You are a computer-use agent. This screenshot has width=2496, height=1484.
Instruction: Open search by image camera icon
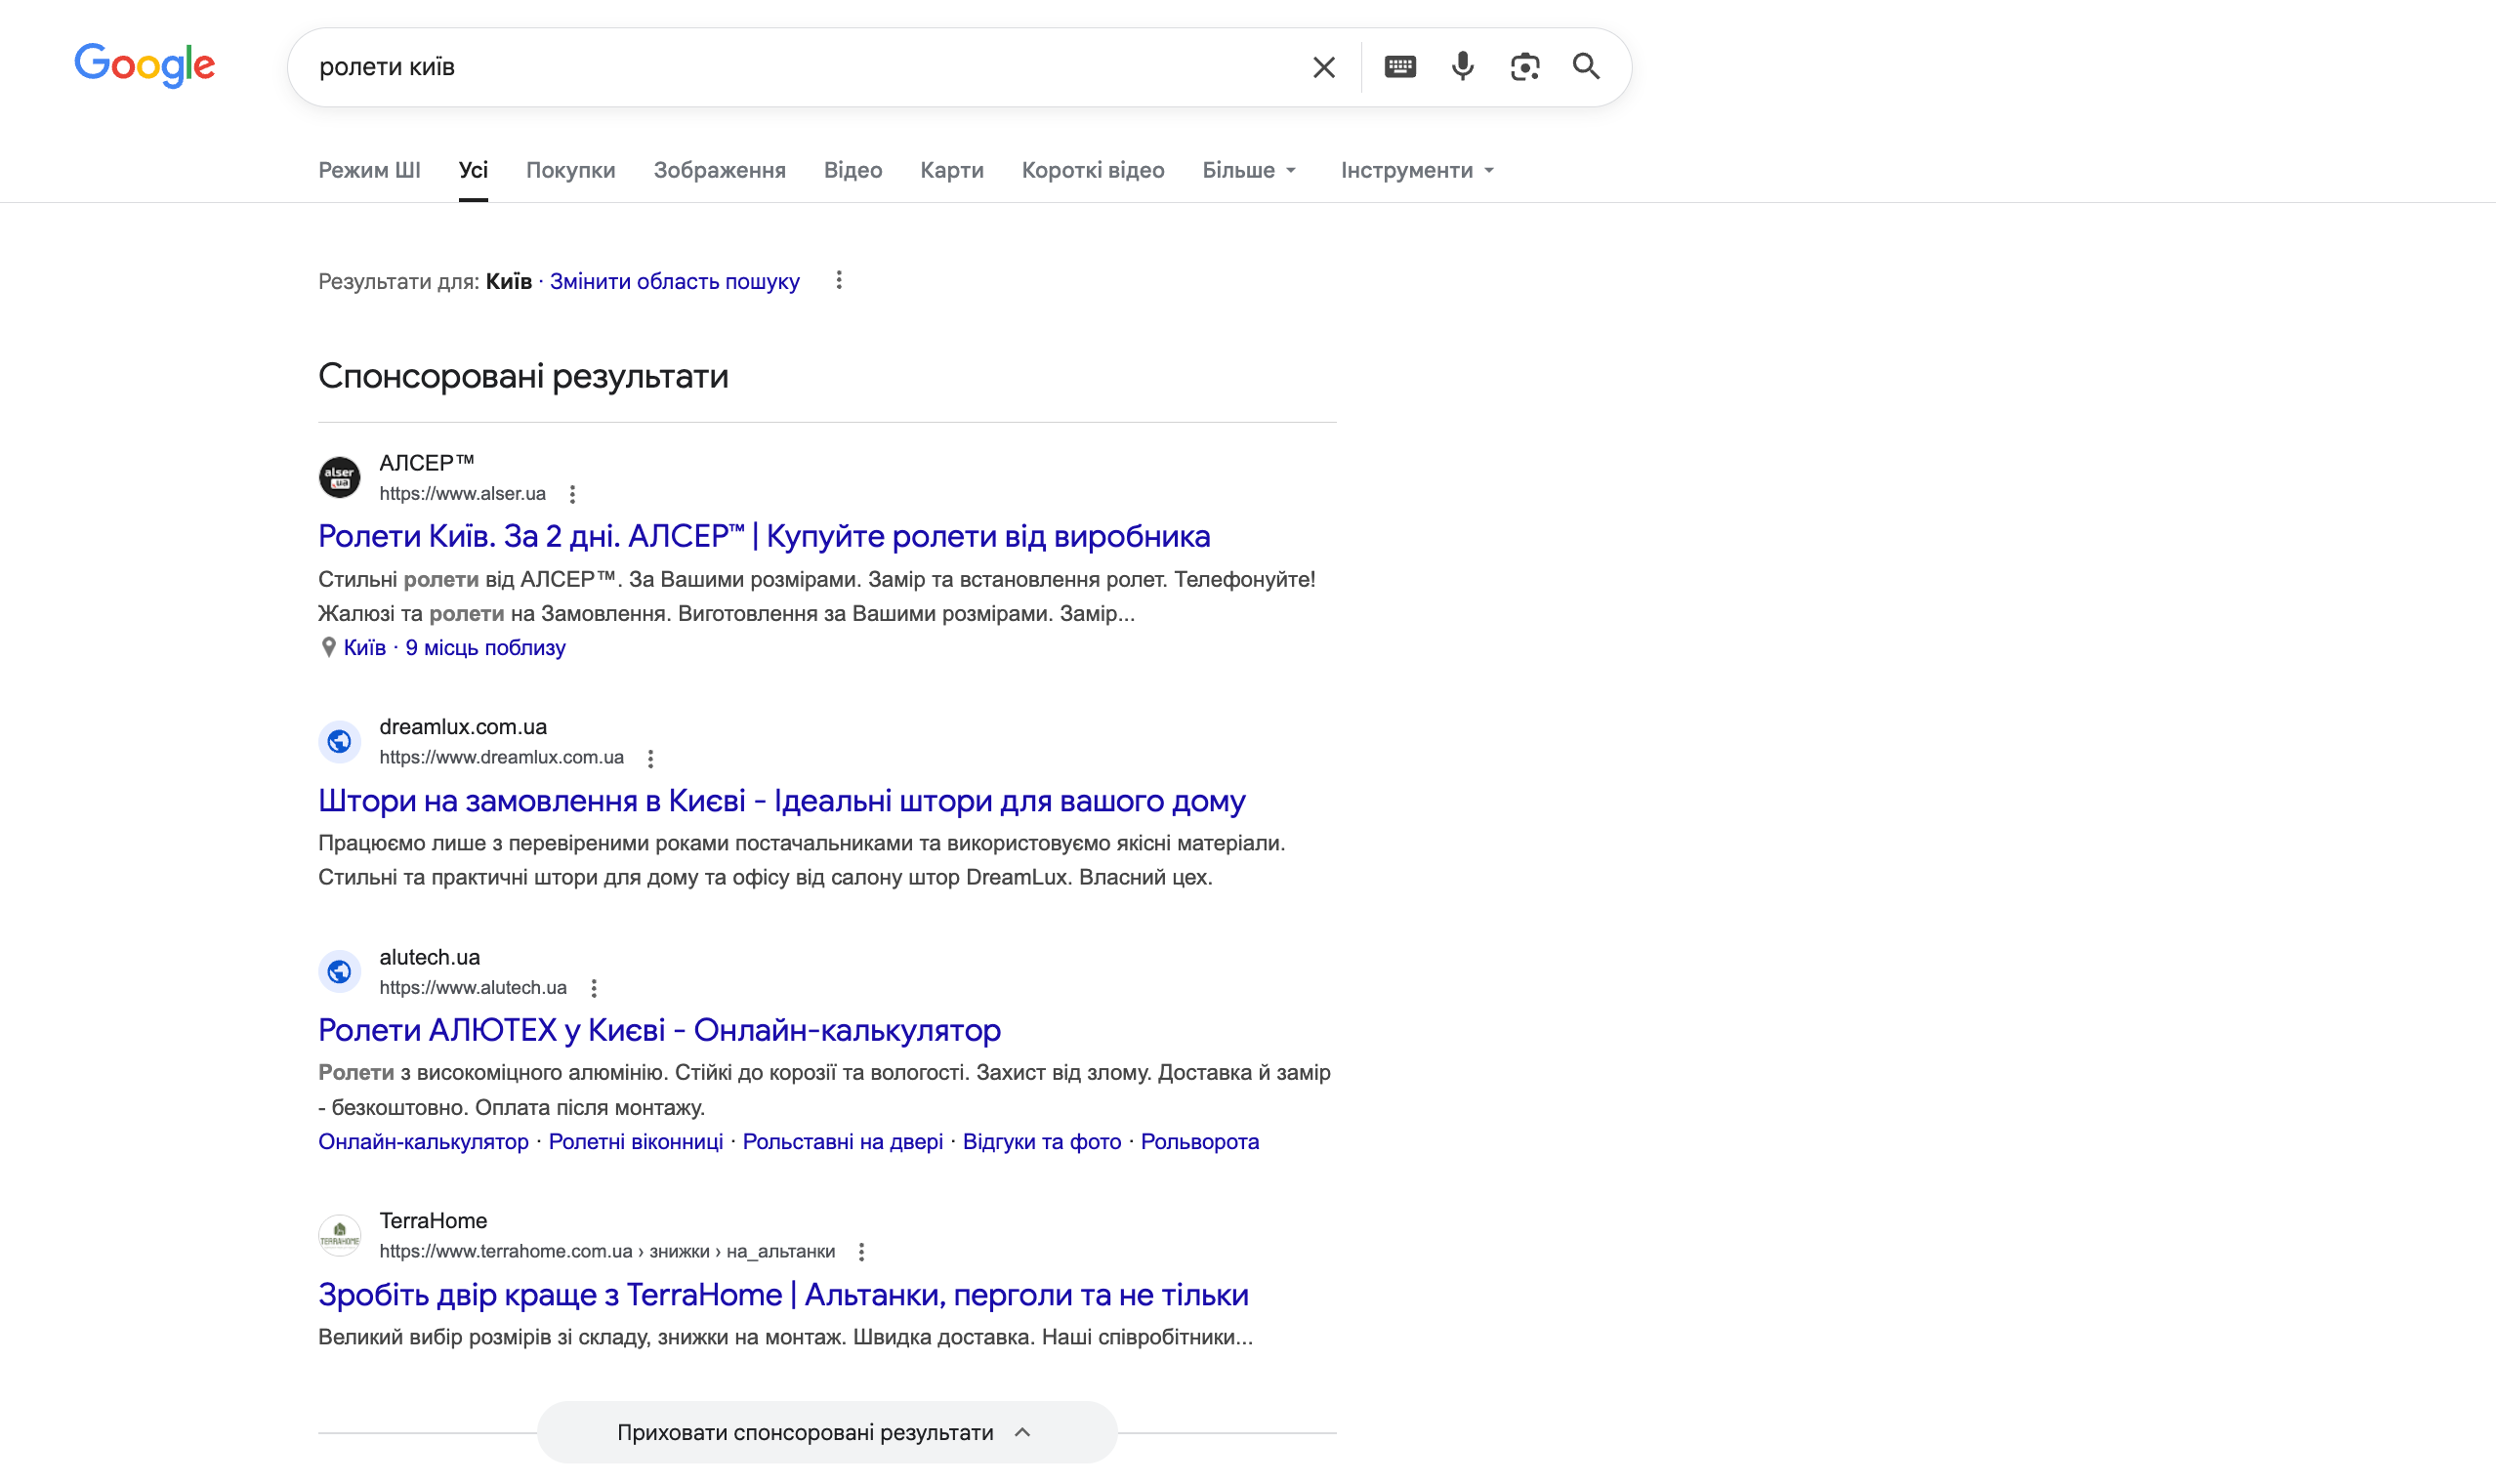click(x=1524, y=67)
